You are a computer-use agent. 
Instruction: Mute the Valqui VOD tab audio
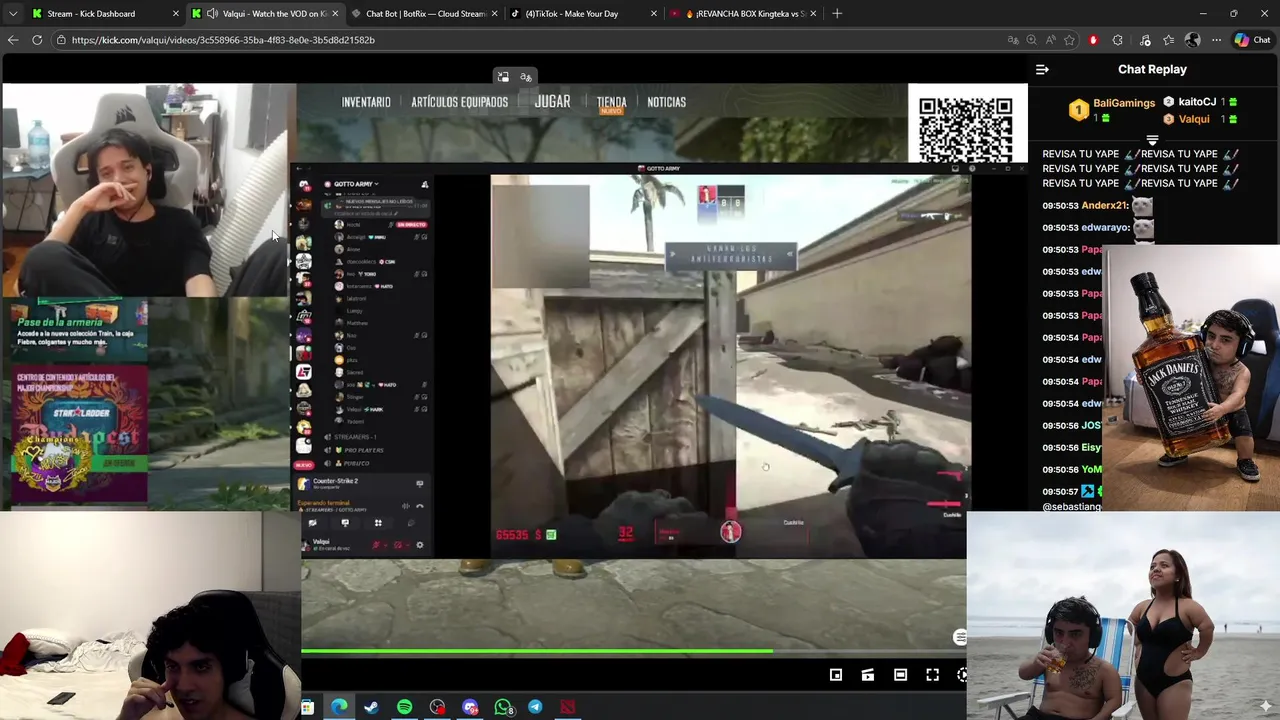[213, 13]
